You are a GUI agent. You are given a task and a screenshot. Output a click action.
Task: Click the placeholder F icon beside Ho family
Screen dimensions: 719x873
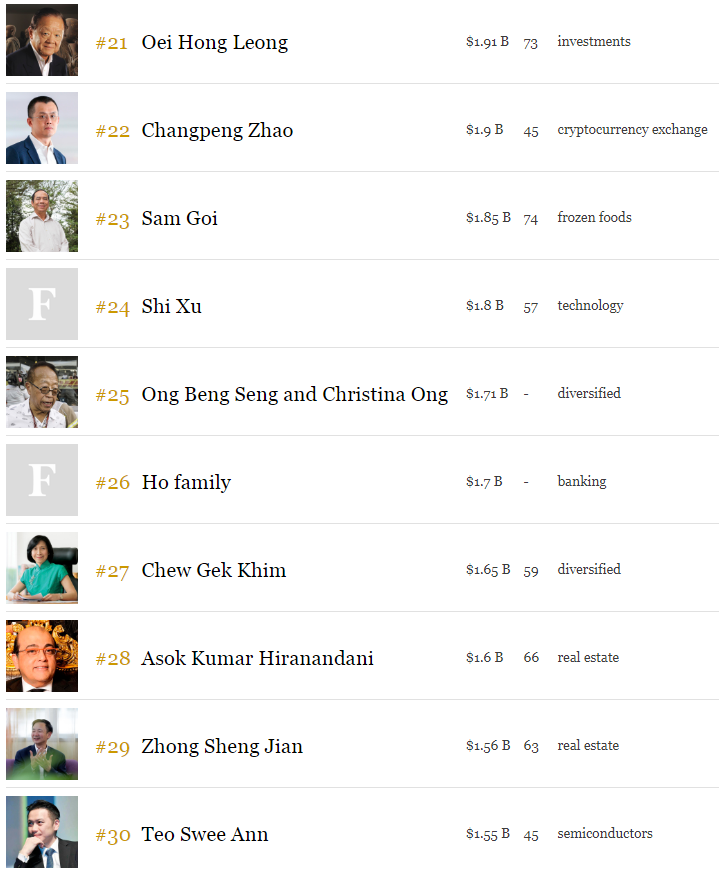pos(42,480)
